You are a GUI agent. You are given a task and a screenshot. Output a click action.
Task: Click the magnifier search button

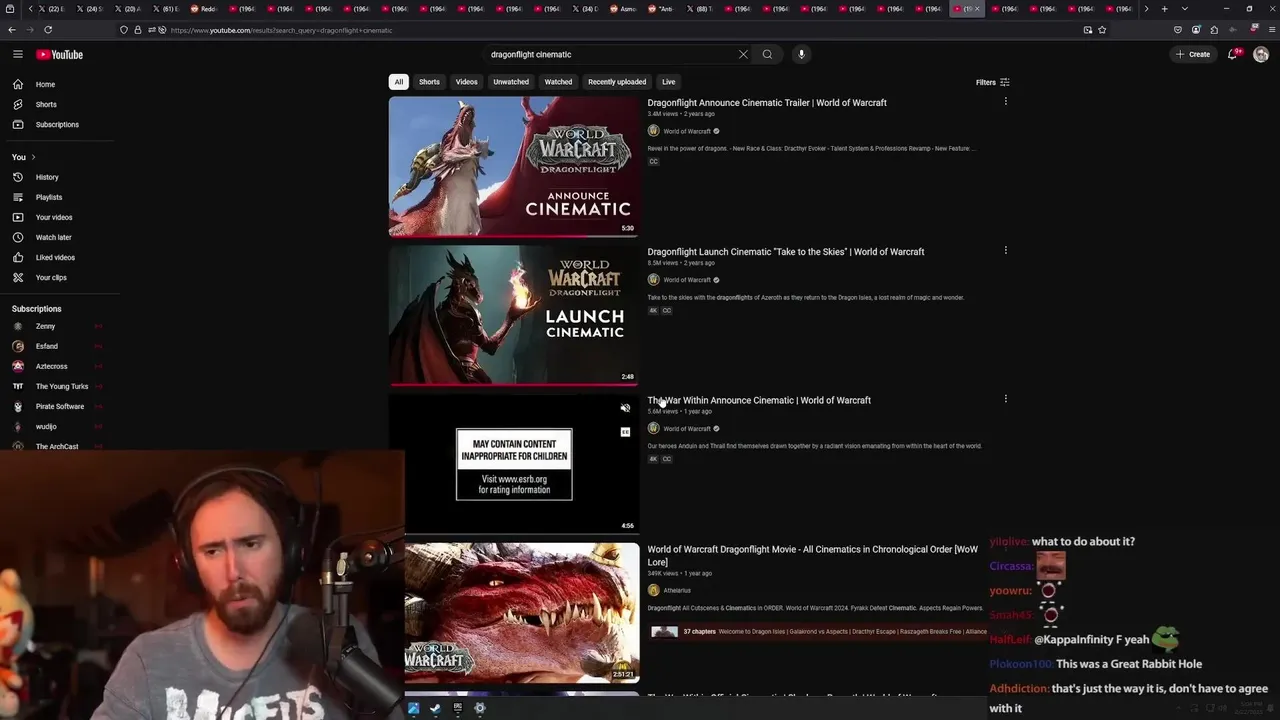767,54
